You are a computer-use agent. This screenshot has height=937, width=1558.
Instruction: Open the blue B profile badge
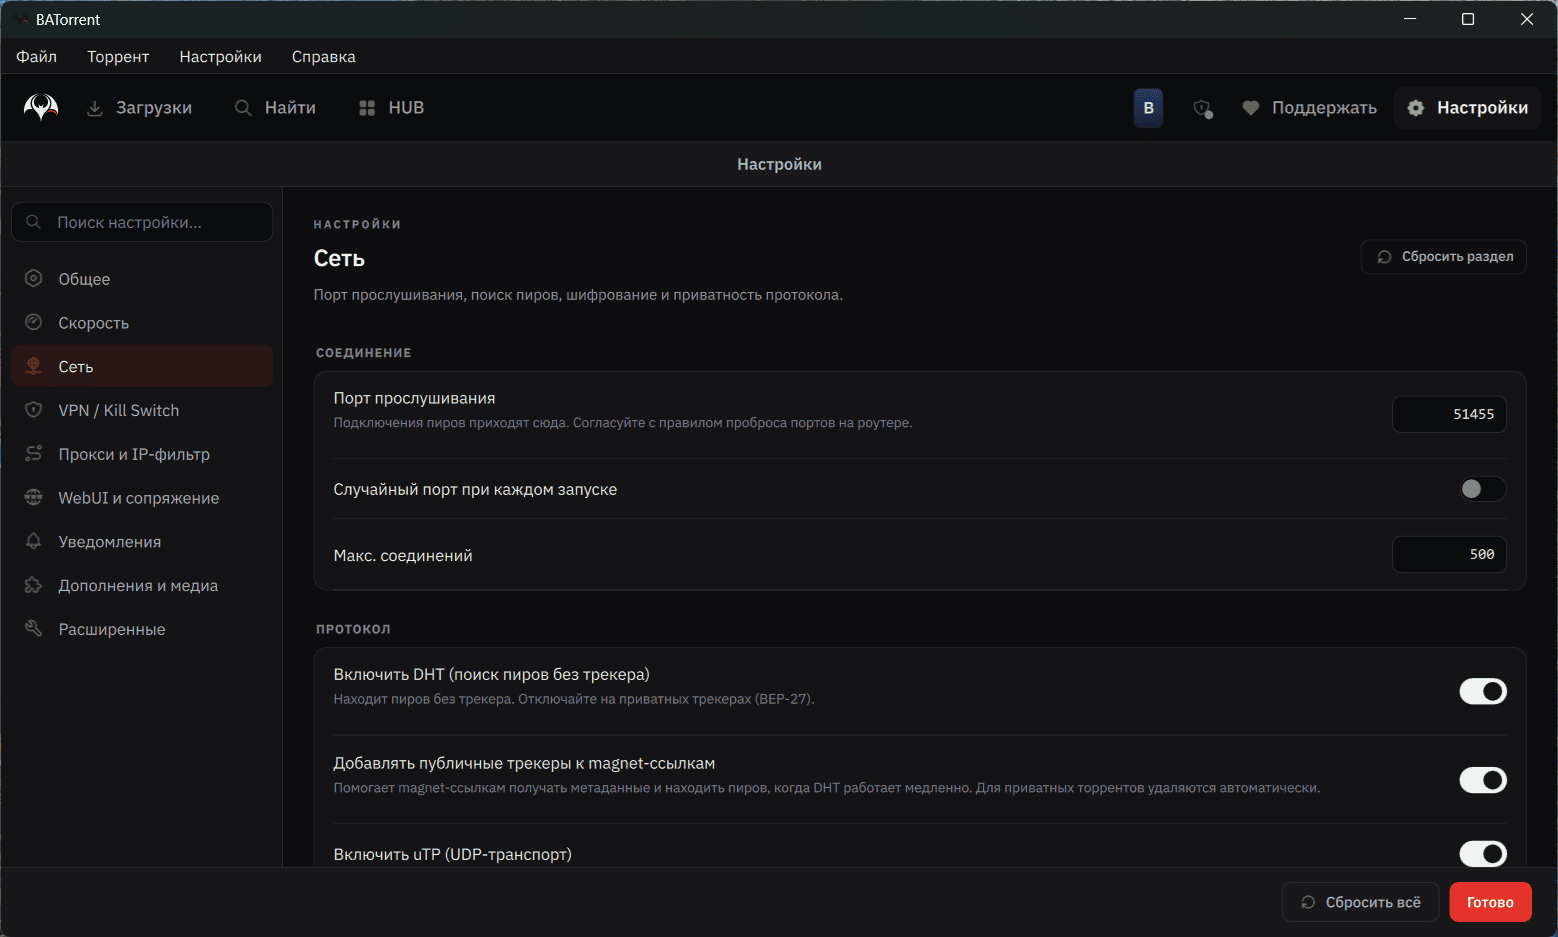[1148, 108]
